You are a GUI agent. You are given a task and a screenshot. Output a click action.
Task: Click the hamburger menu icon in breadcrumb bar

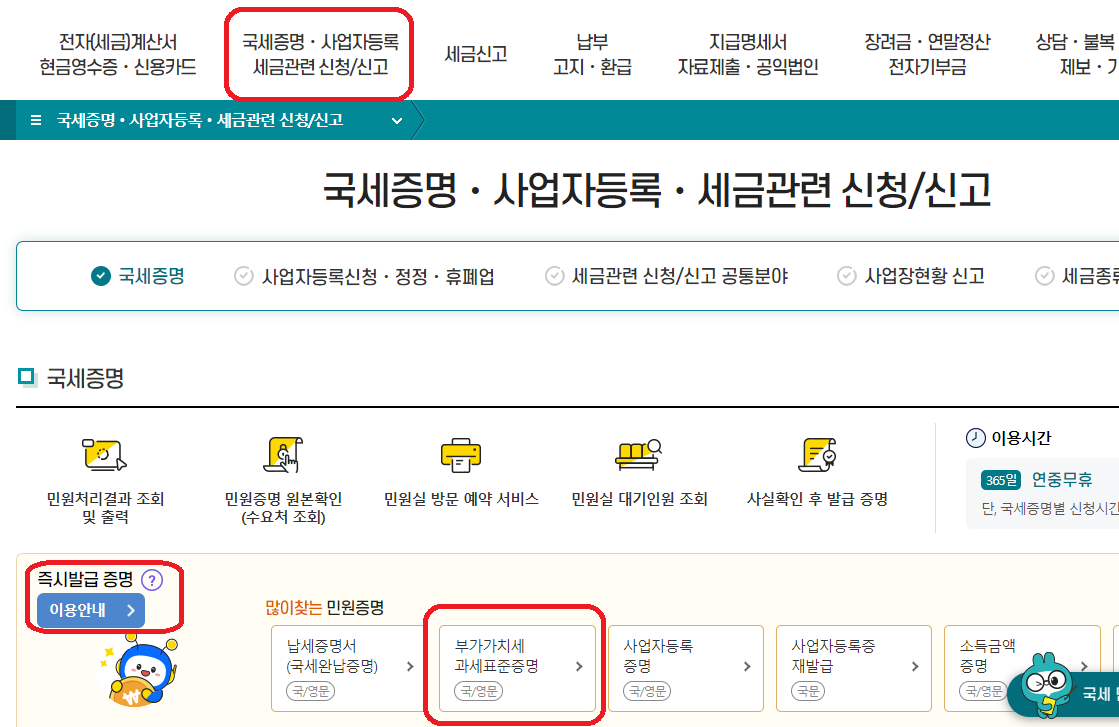37,120
